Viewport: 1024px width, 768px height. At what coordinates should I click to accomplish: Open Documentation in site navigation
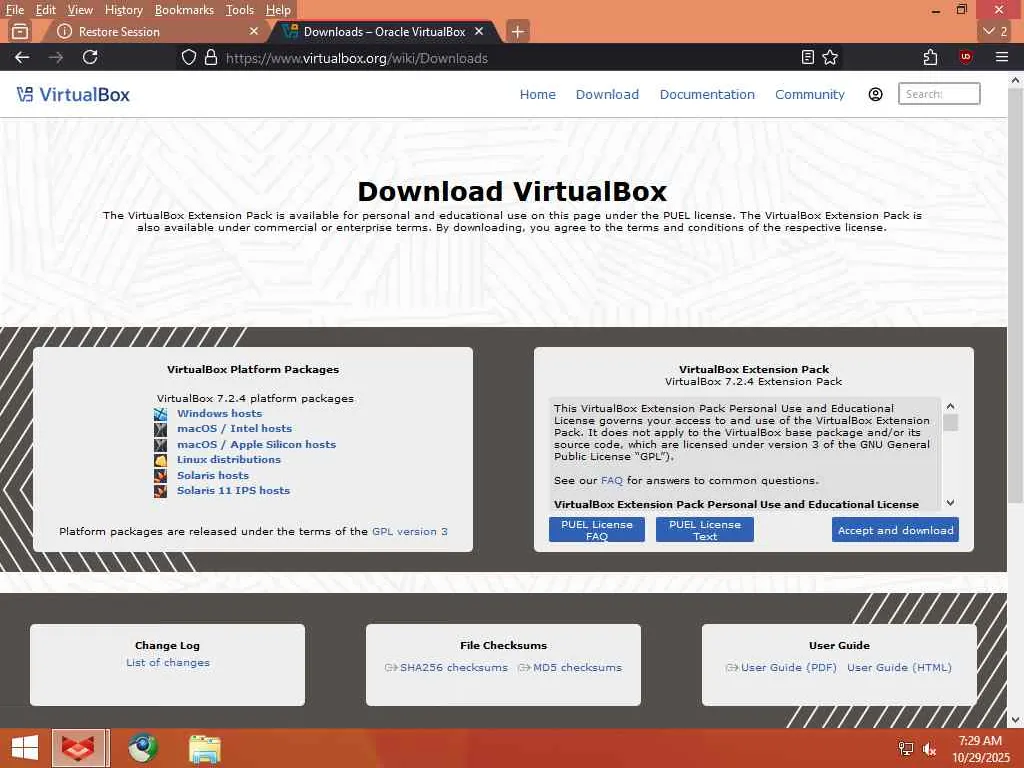click(x=707, y=95)
